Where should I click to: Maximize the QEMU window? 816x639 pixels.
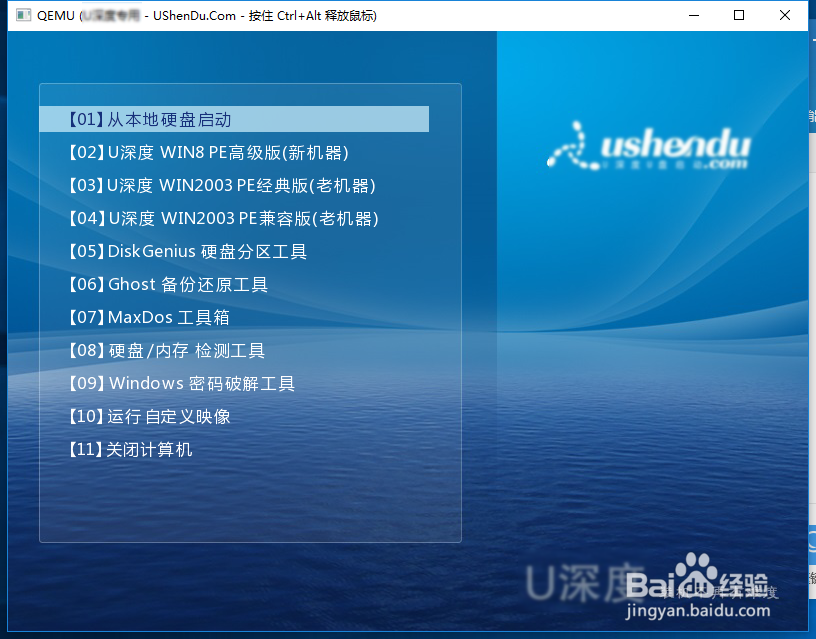point(738,16)
